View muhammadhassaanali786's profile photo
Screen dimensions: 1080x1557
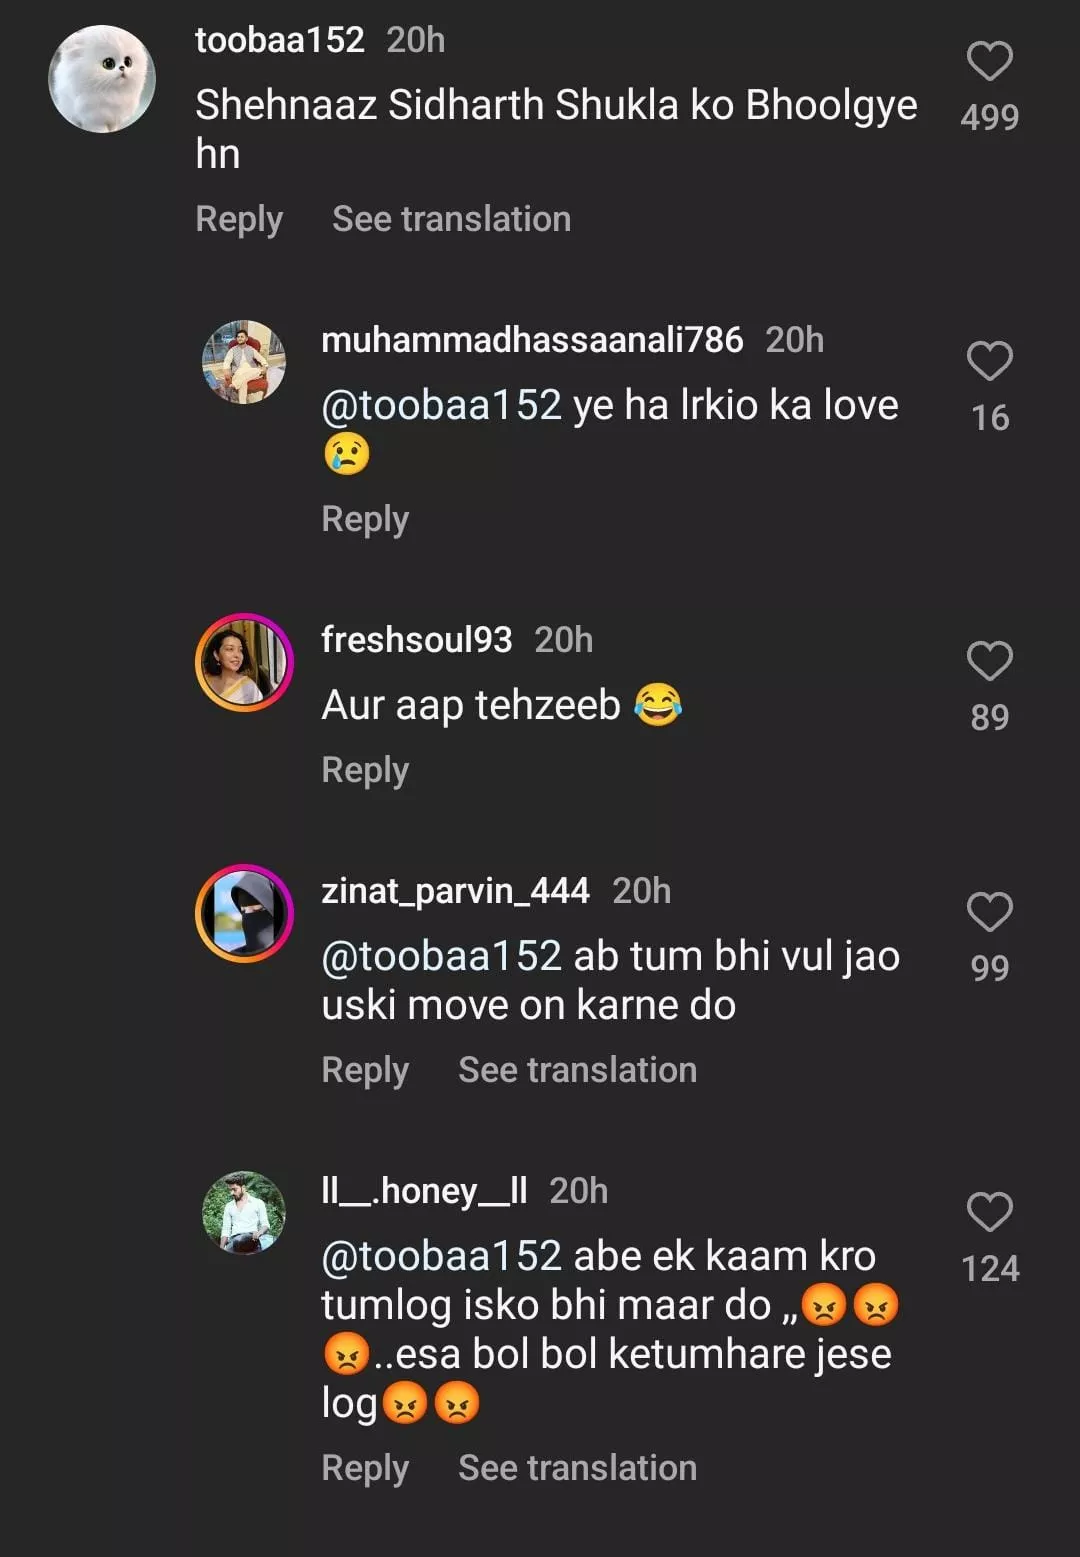[244, 362]
